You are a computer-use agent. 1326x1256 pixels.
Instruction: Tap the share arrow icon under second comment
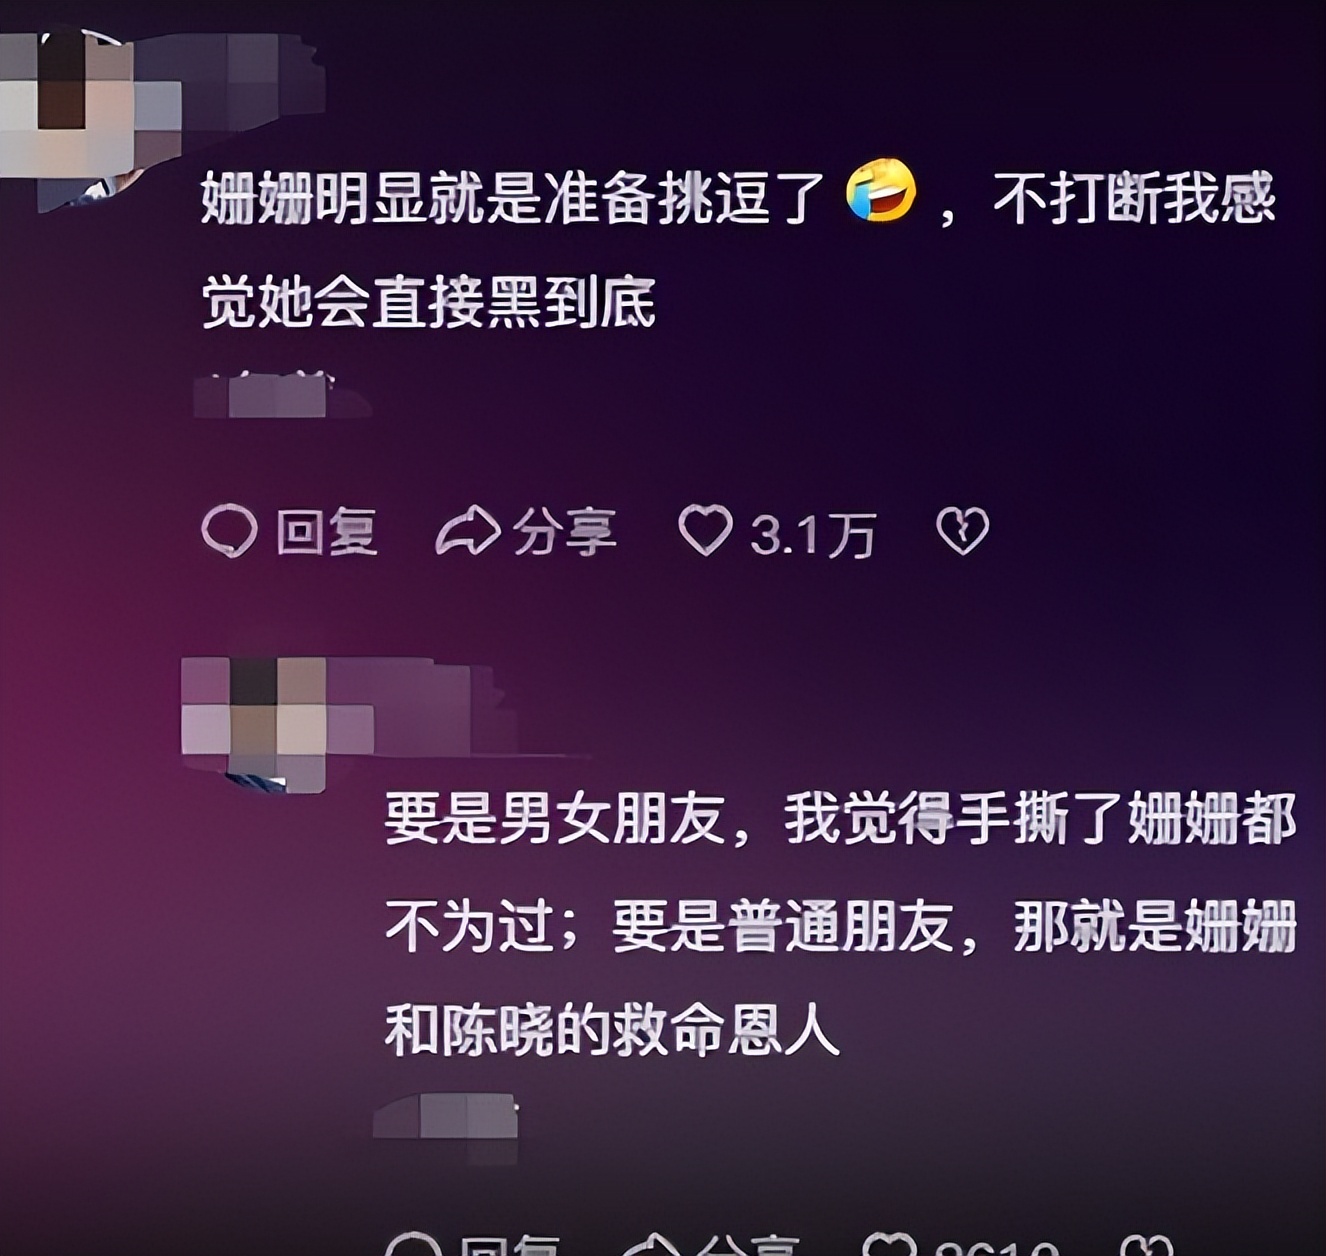pos(651,1245)
